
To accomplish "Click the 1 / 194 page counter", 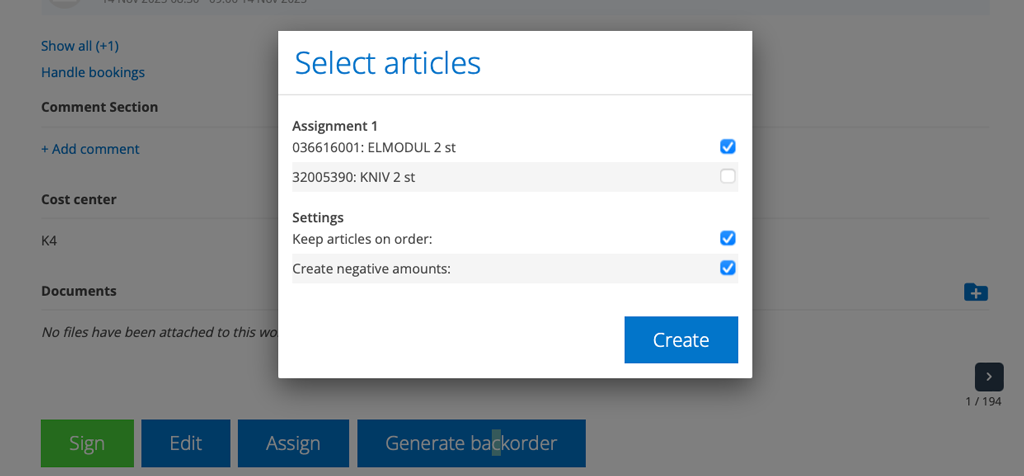I will tap(982, 401).
